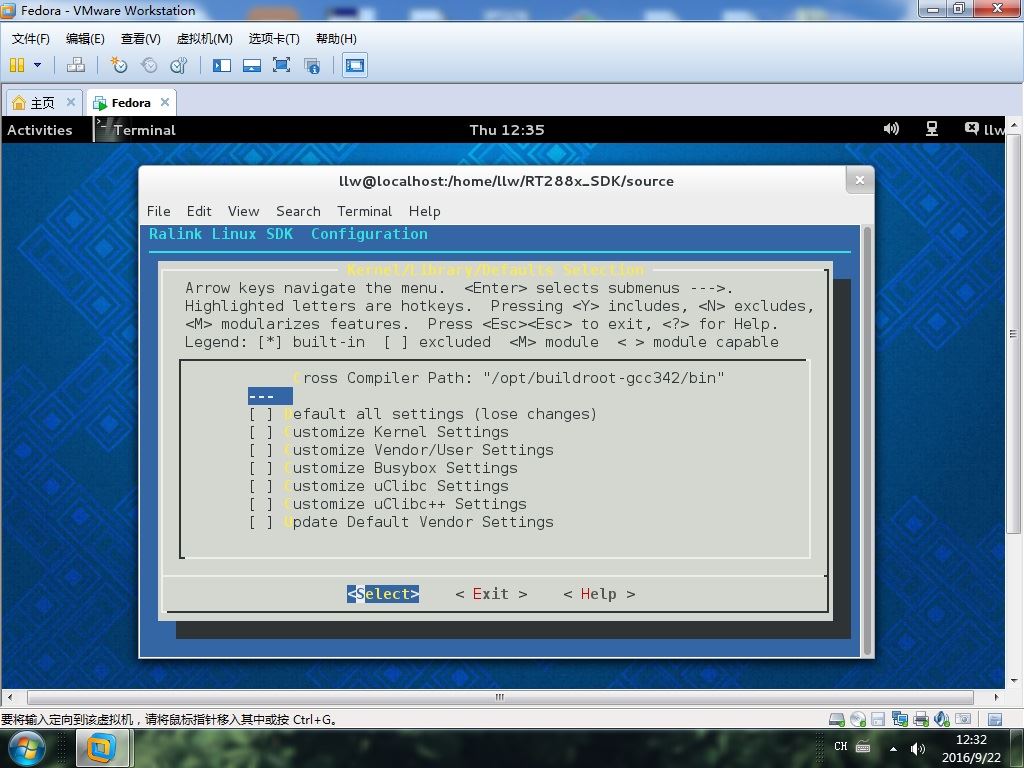This screenshot has height=768, width=1024.
Task: Close the 主页 tab
Action: (x=71, y=102)
